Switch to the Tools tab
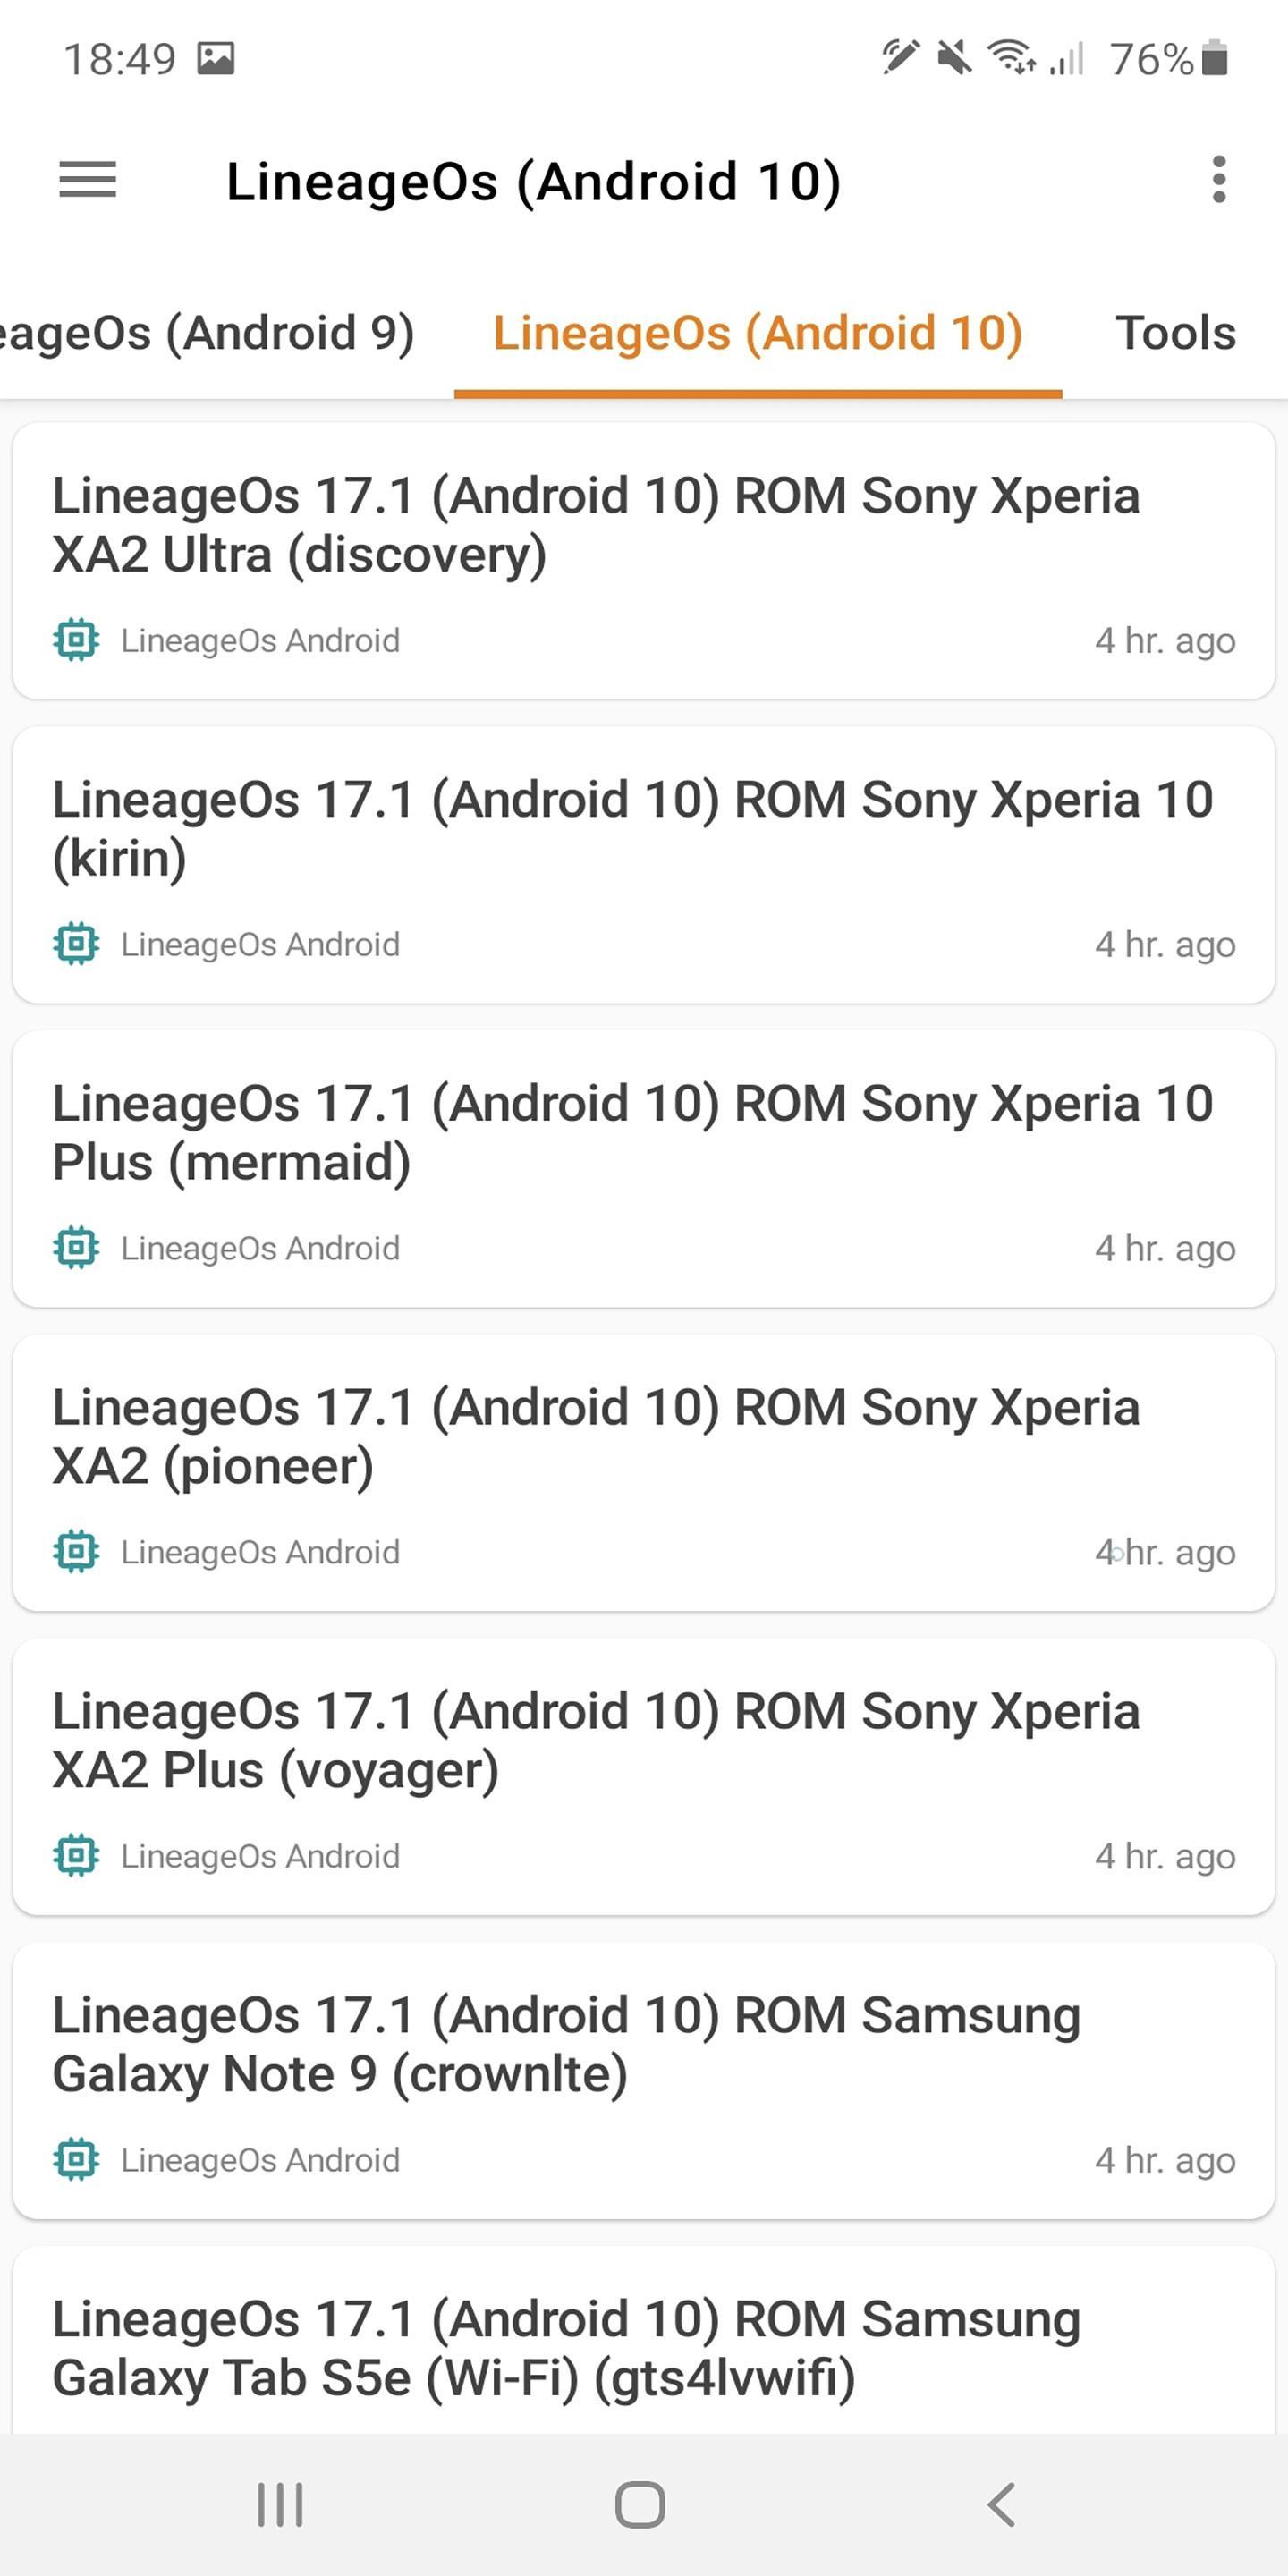 point(1175,333)
